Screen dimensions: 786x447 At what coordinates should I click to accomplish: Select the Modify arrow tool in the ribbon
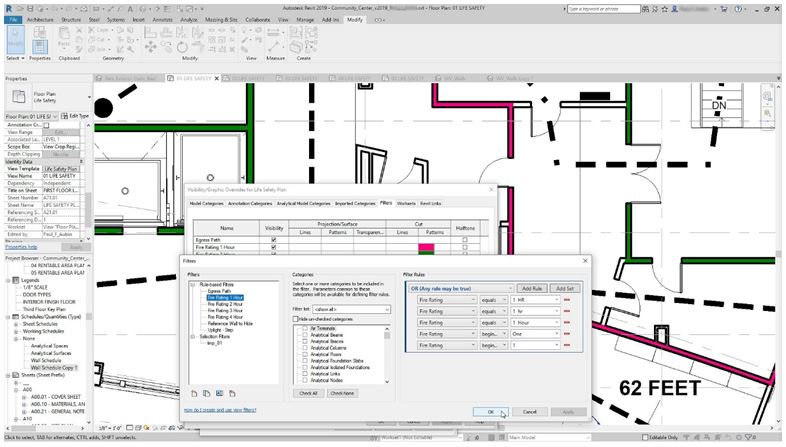[x=15, y=39]
